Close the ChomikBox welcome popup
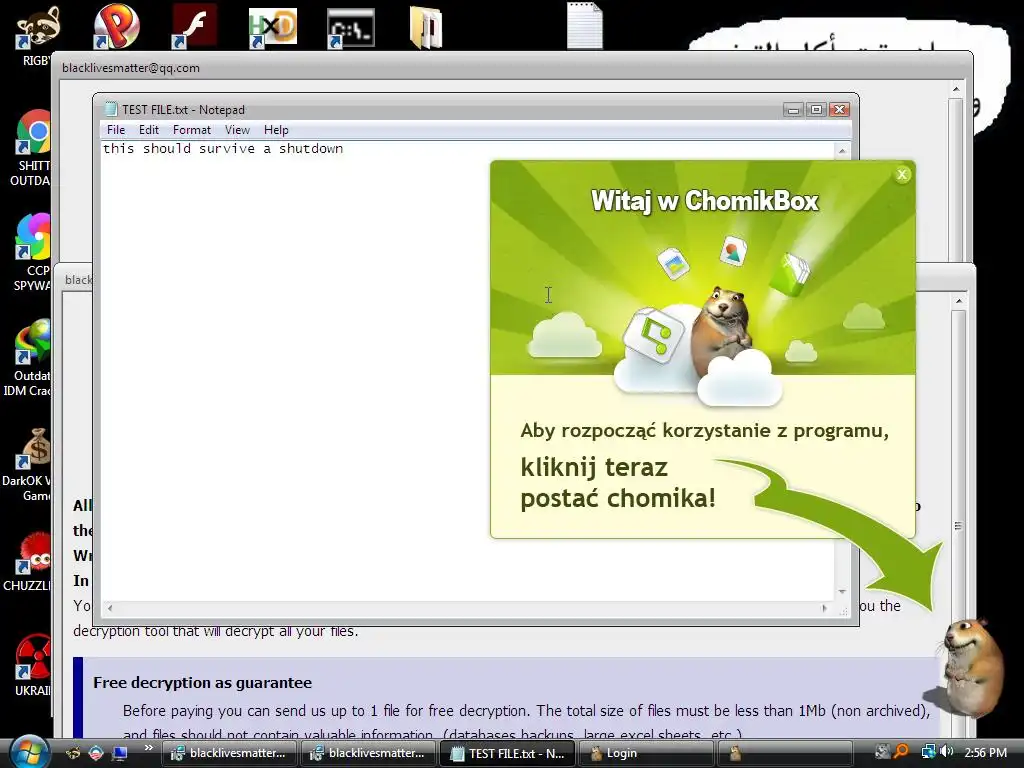 pyautogui.click(x=902, y=174)
